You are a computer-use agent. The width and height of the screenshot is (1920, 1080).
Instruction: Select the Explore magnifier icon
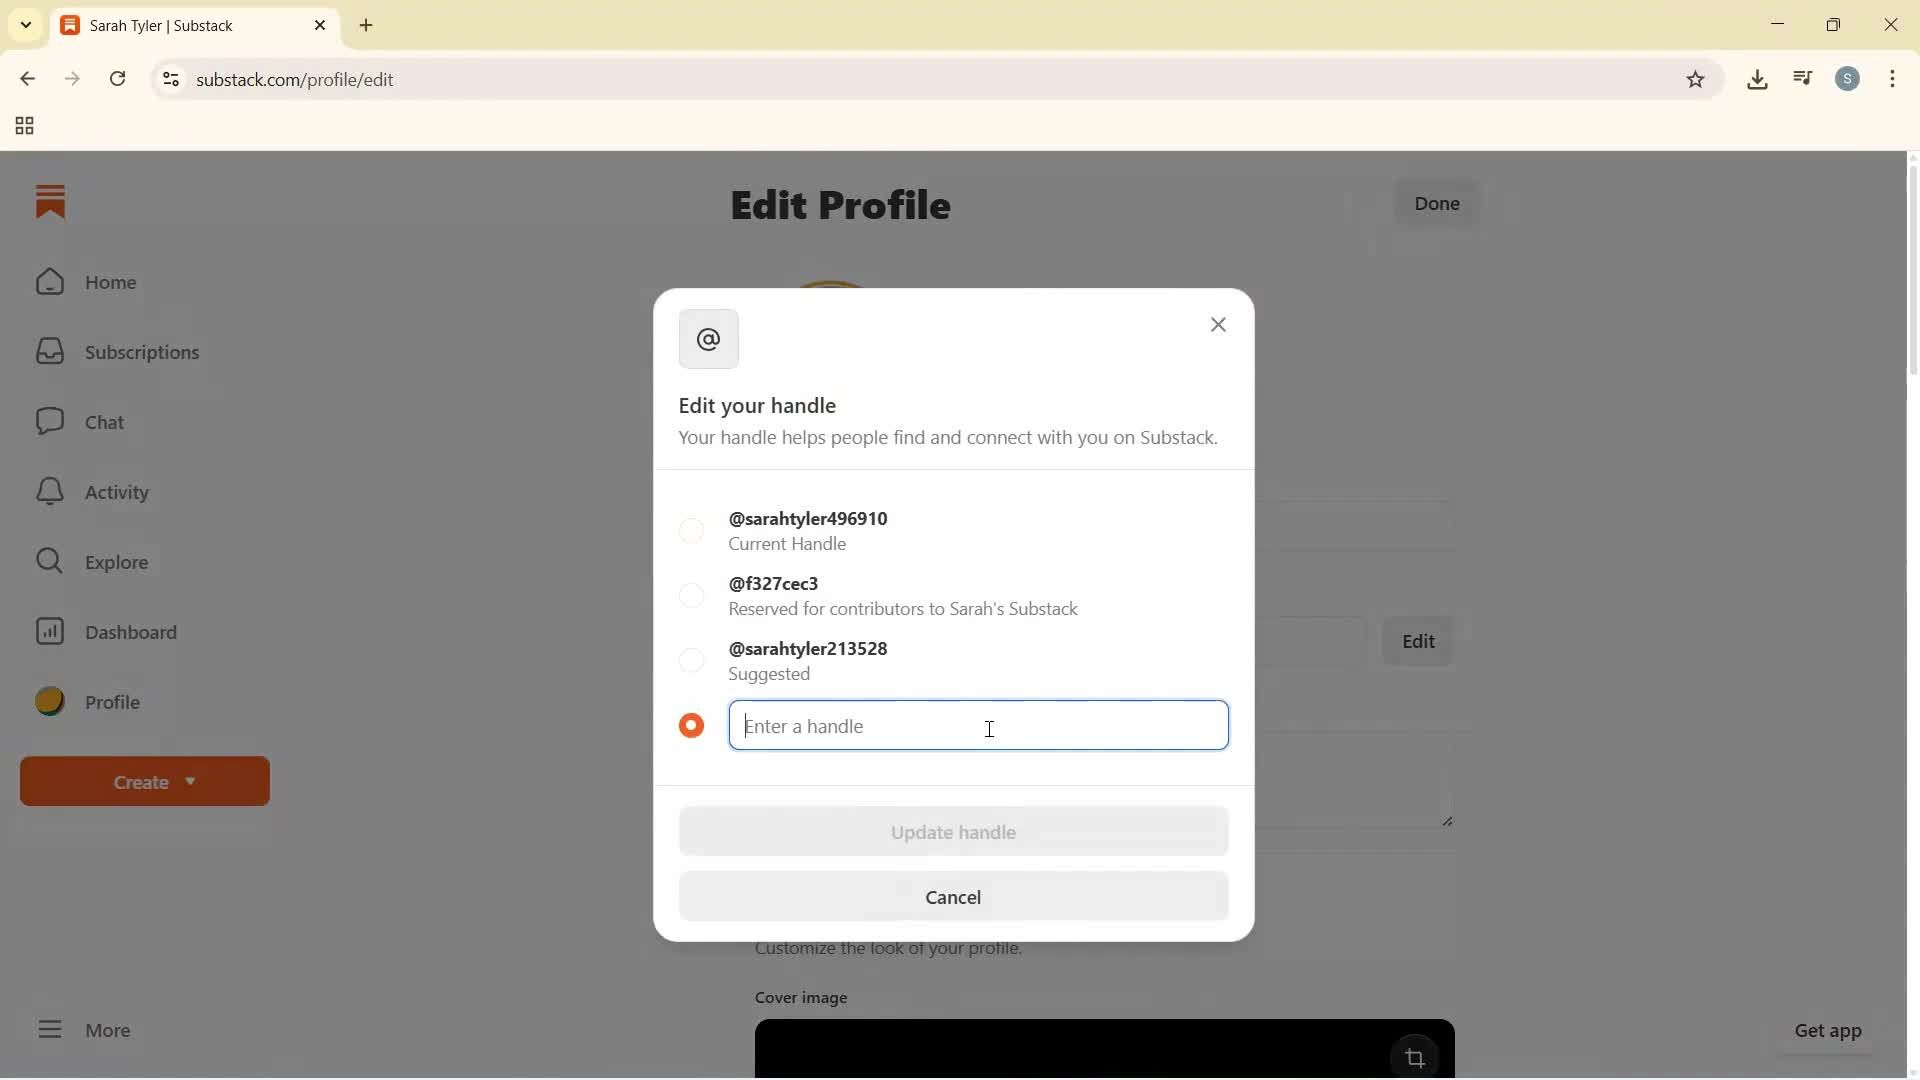coord(49,561)
